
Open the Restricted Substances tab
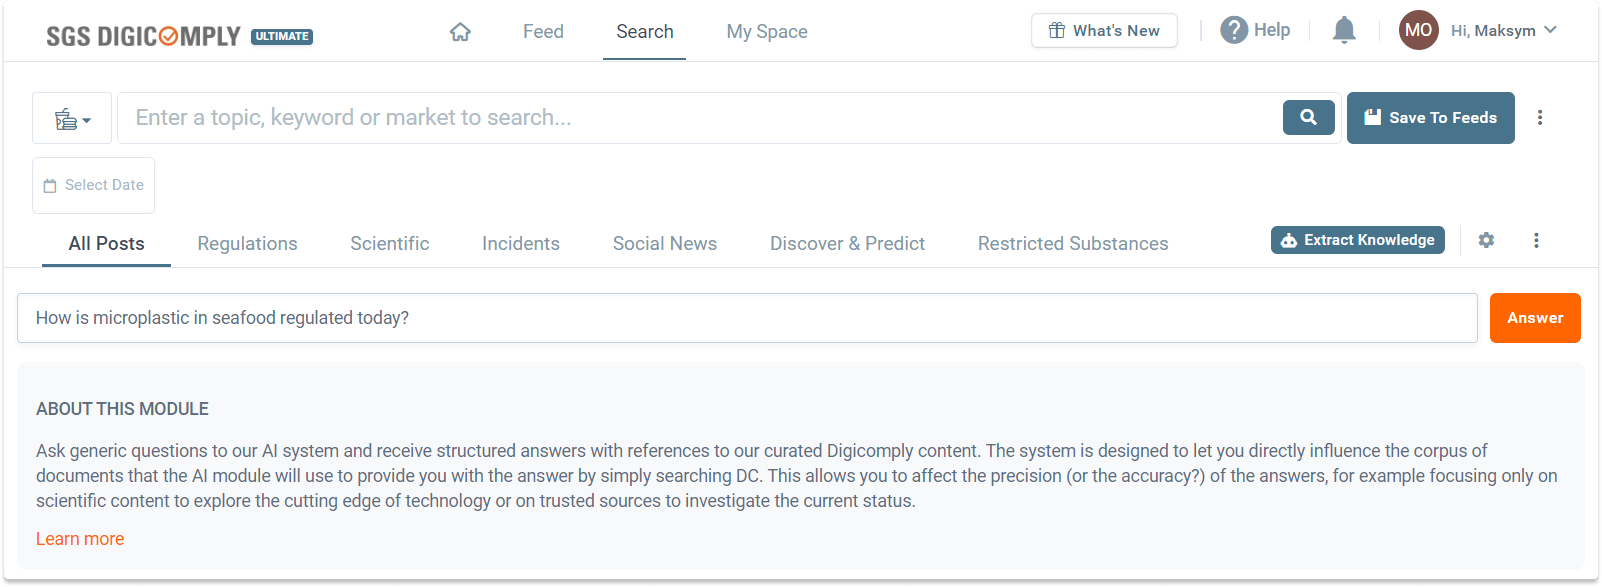(x=1072, y=244)
